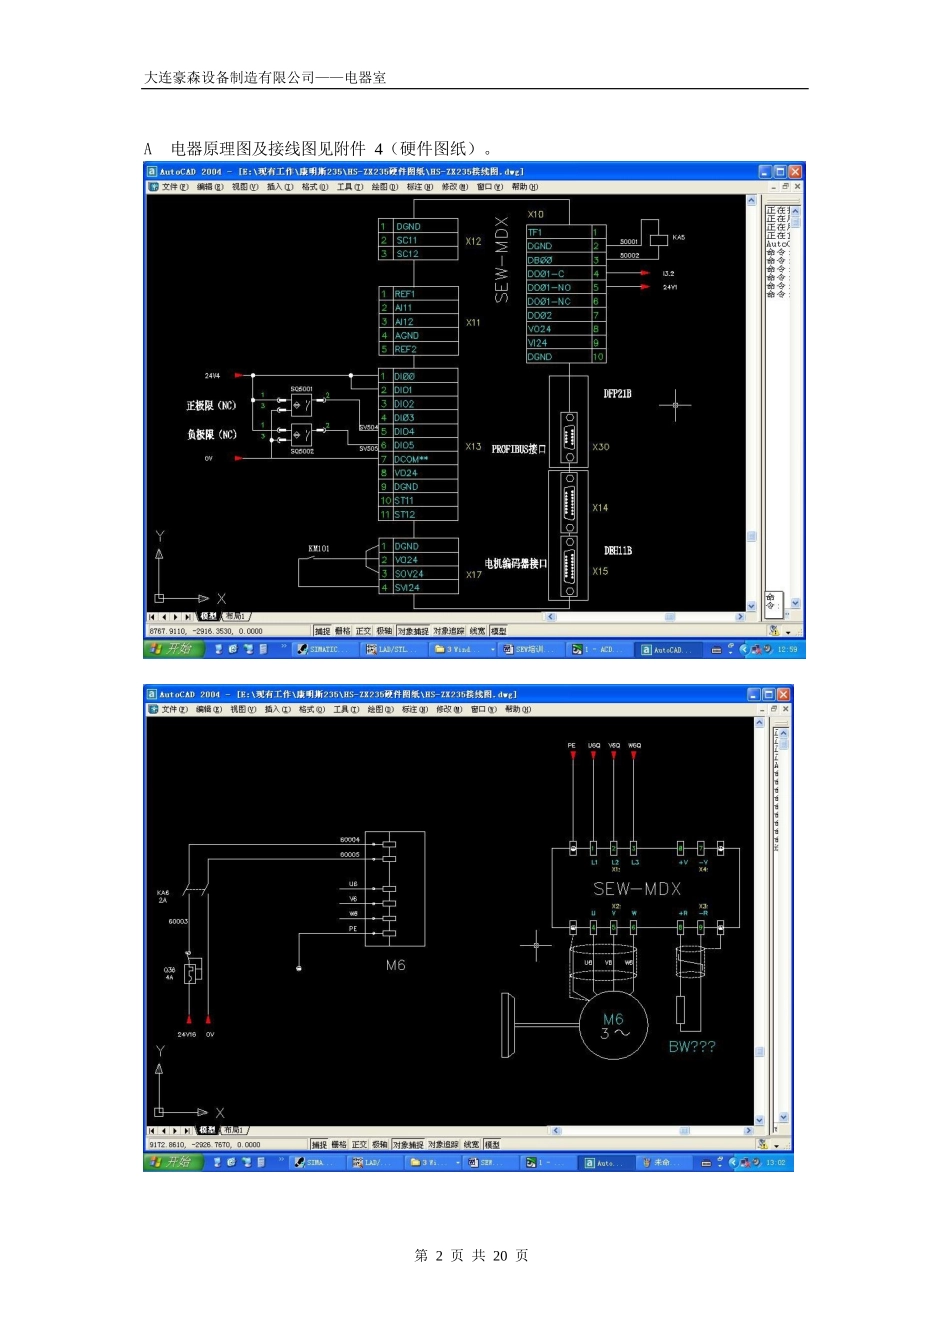The image size is (950, 1344).
Task: Click last-tab navigation arrow in lower window
Action: pos(187,1130)
